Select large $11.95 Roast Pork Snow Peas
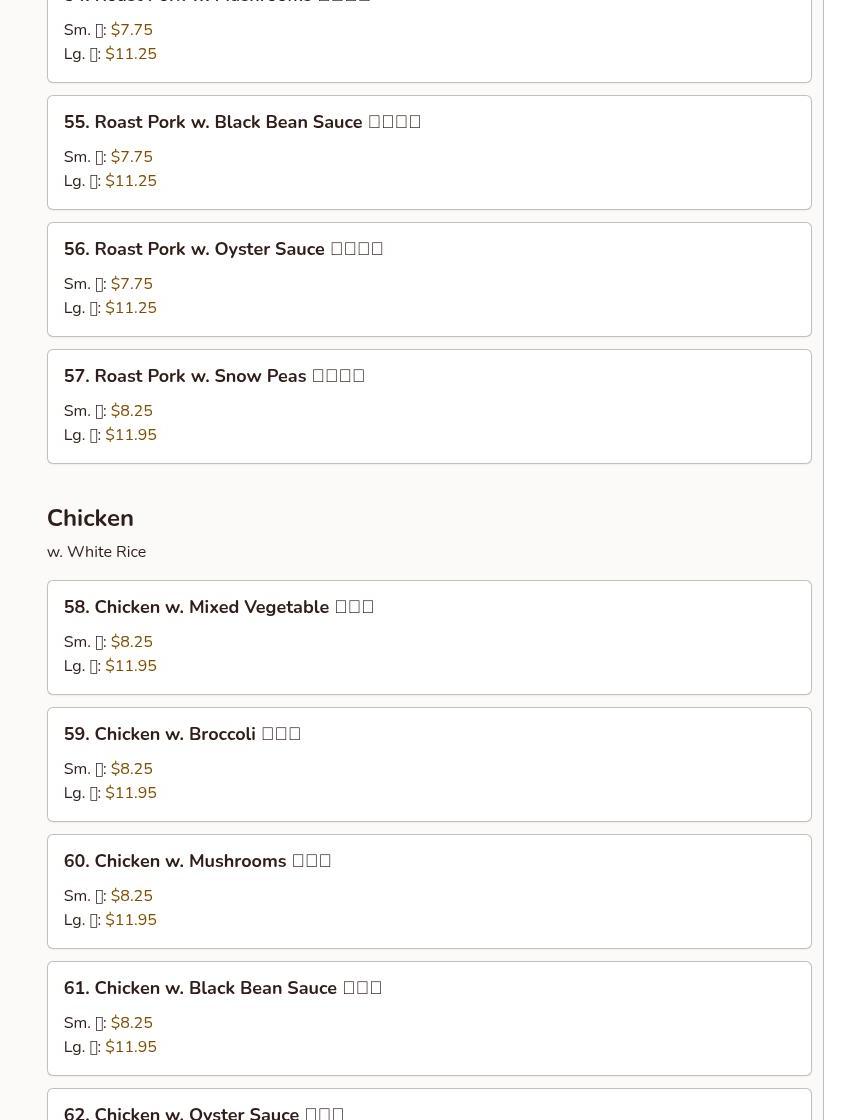 (x=131, y=435)
